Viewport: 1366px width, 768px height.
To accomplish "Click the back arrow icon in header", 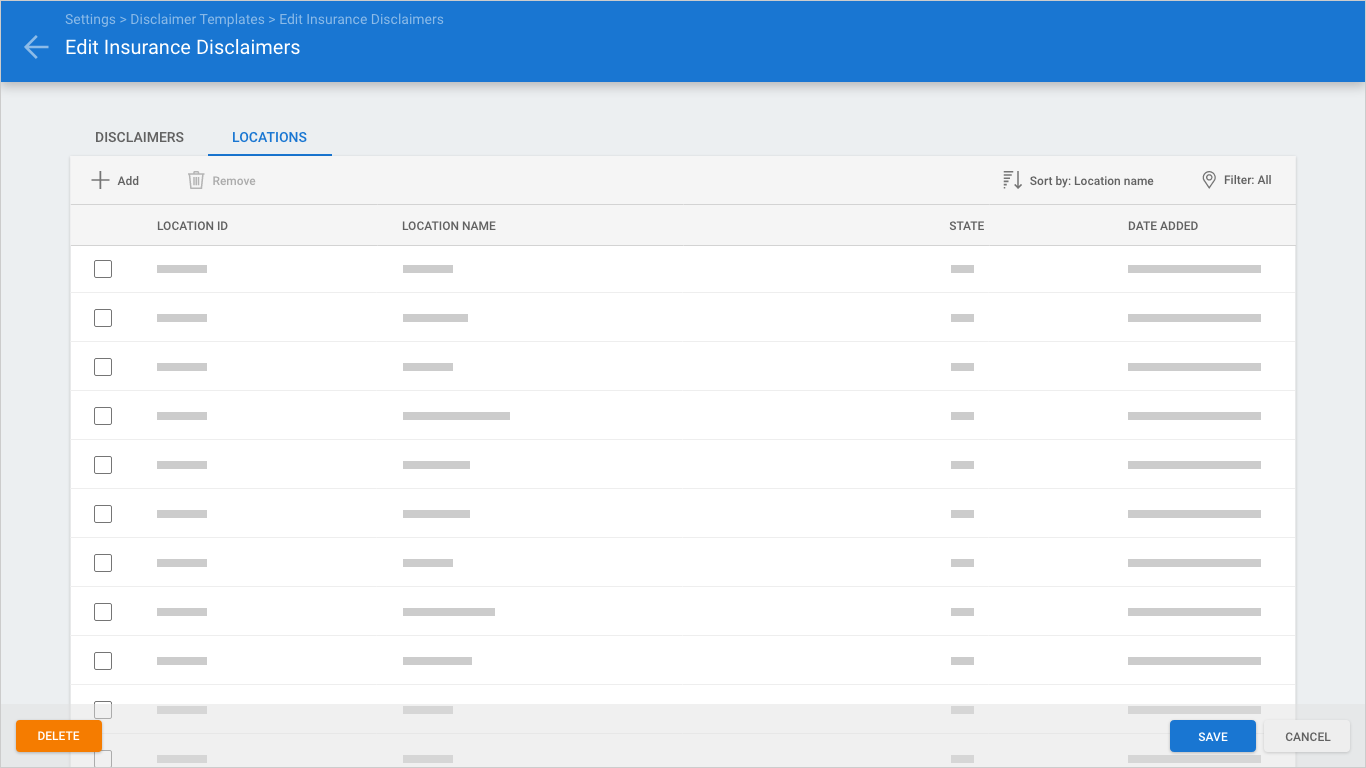I will click(36, 47).
